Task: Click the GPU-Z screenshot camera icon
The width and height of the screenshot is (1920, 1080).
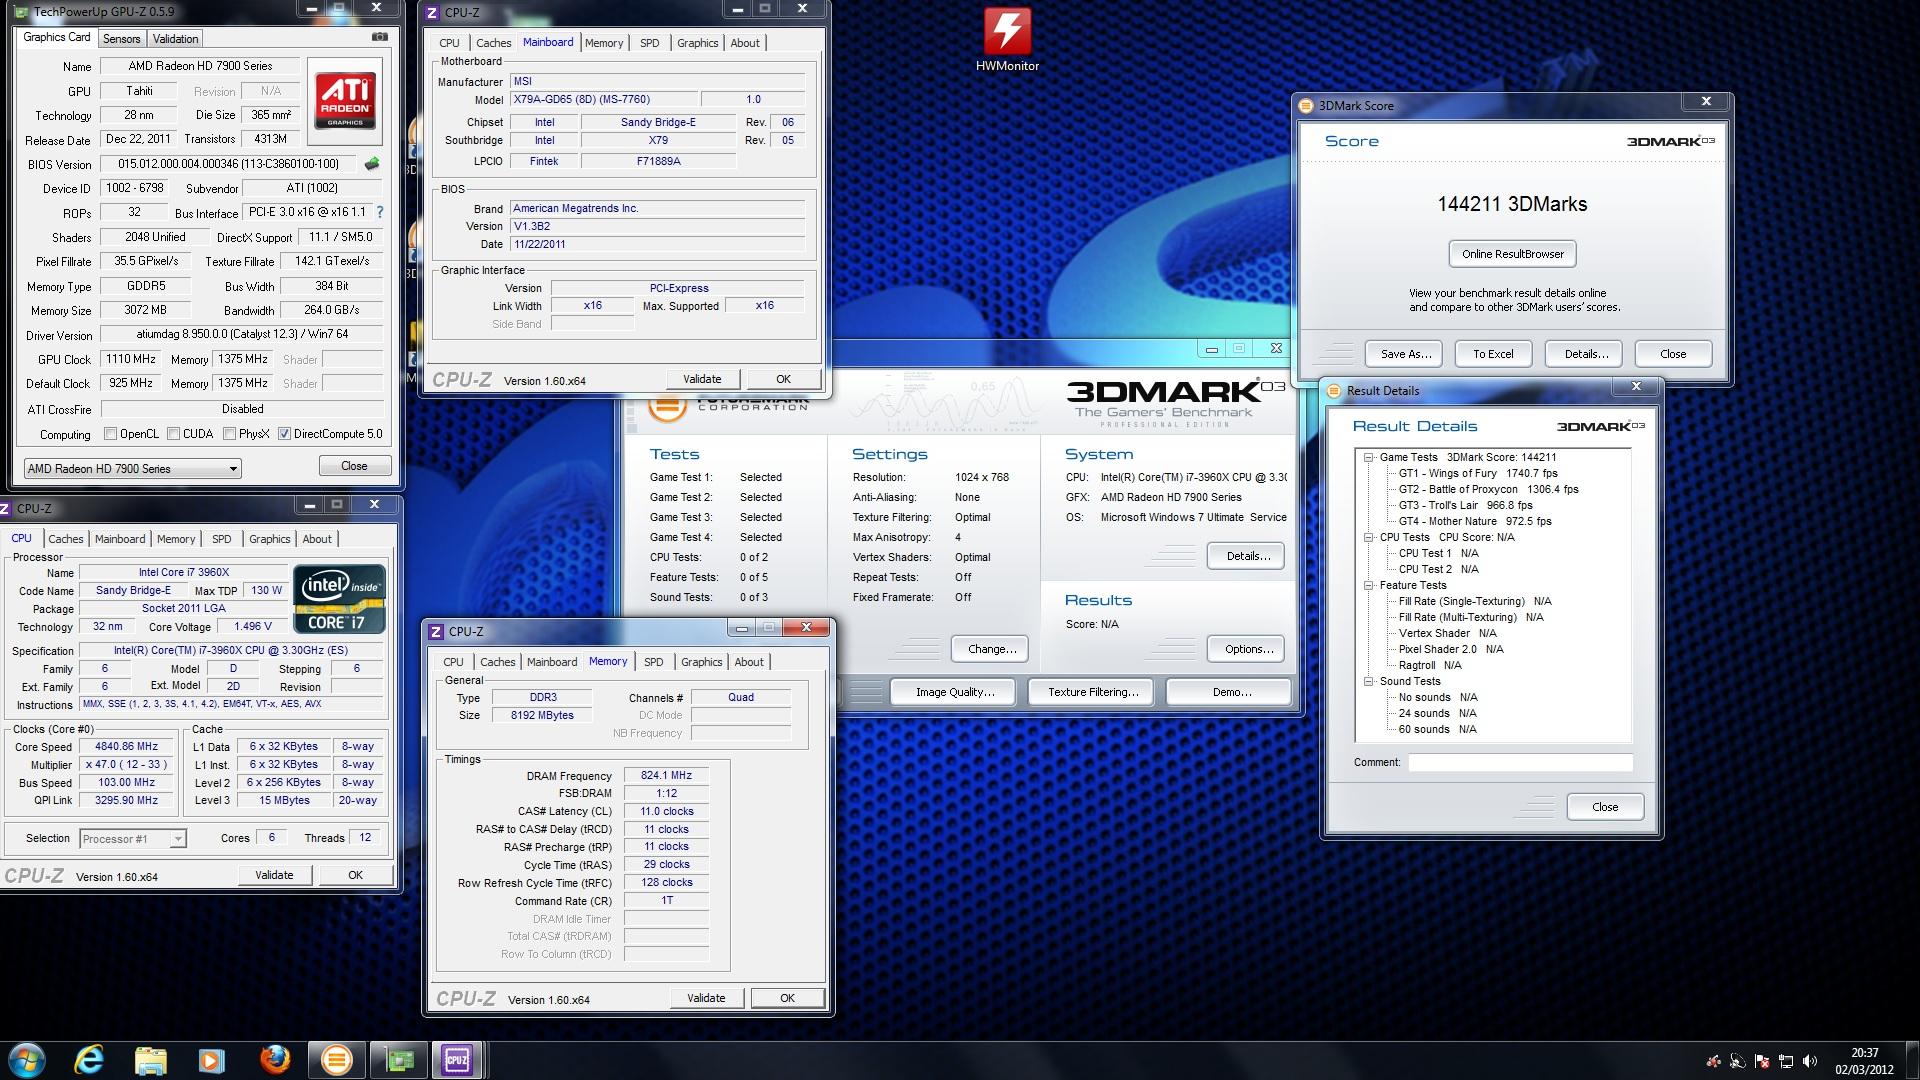Action: (x=380, y=37)
